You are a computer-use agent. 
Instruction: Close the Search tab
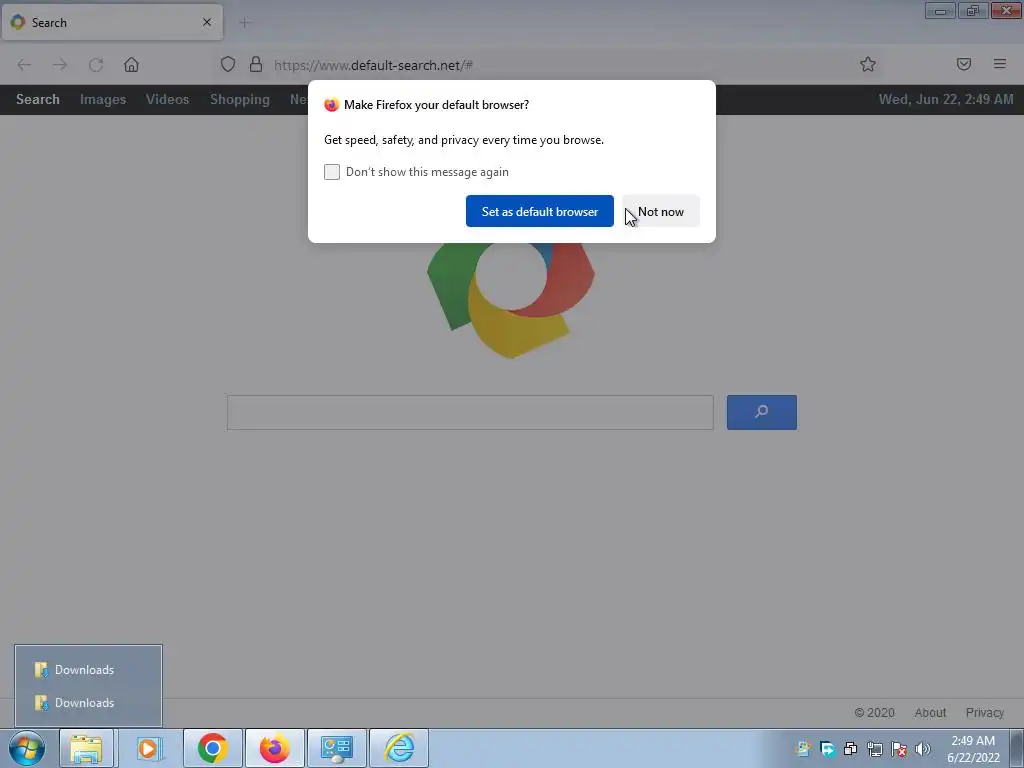click(207, 22)
